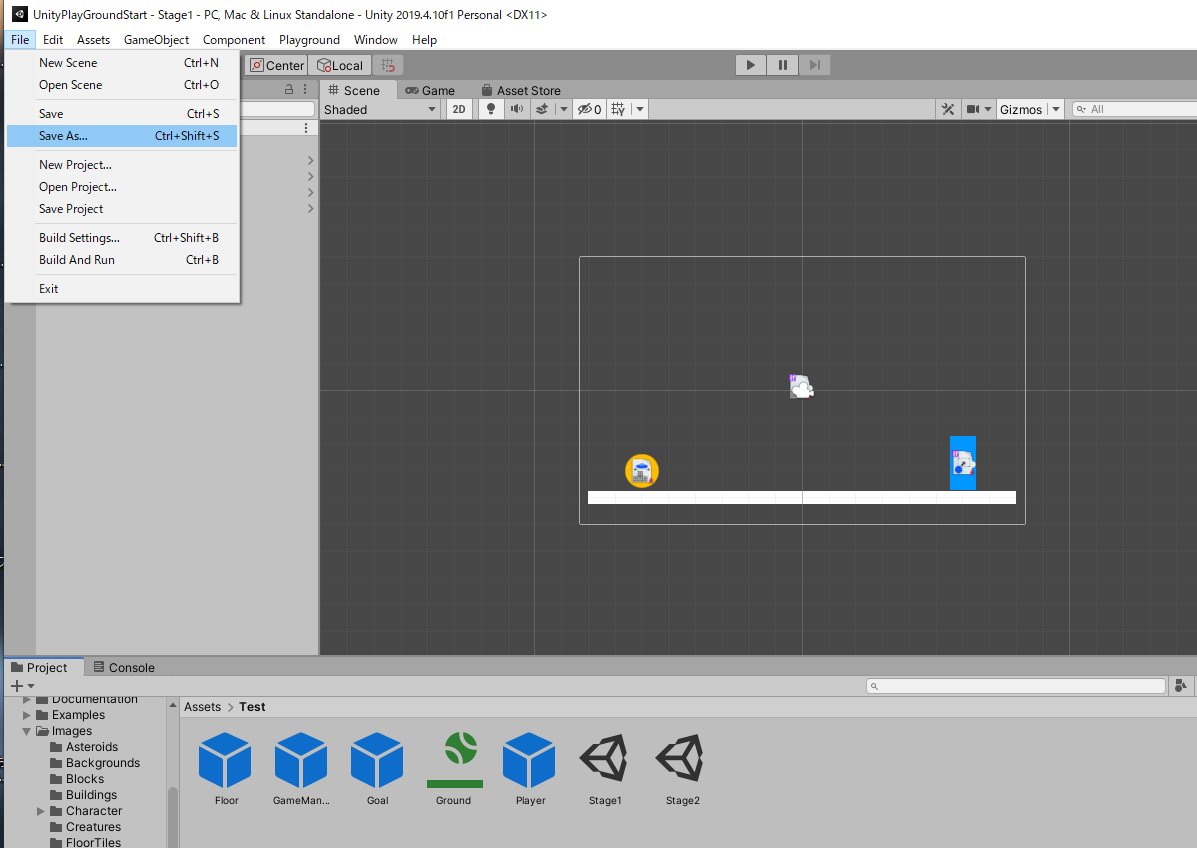The height and width of the screenshot is (848, 1197).
Task: Open Gizmos dropdown arrow
Action: (1056, 109)
